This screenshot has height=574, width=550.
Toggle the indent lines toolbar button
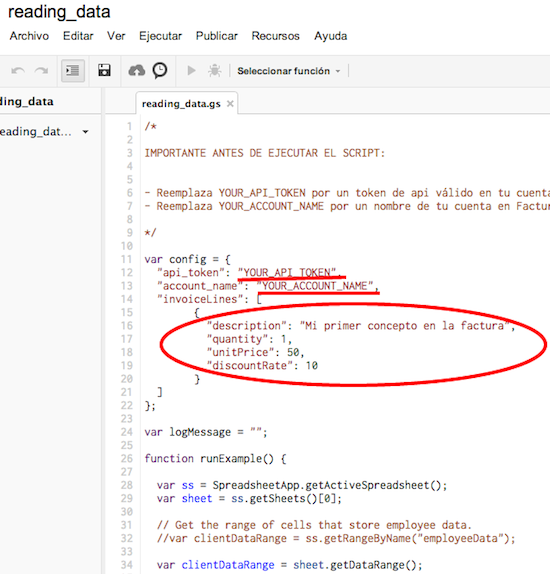[x=73, y=70]
